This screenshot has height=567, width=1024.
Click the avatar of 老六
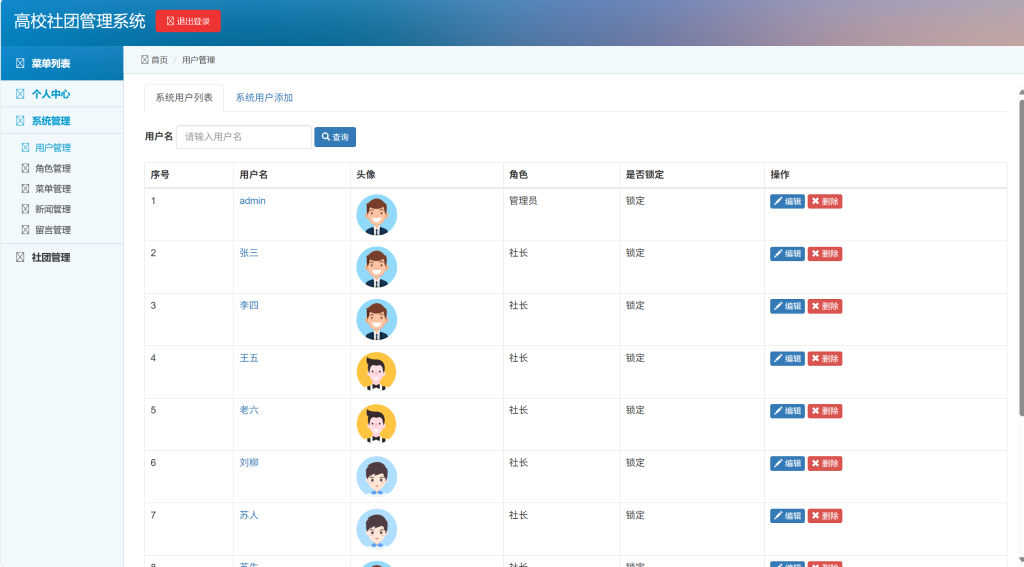(x=377, y=425)
